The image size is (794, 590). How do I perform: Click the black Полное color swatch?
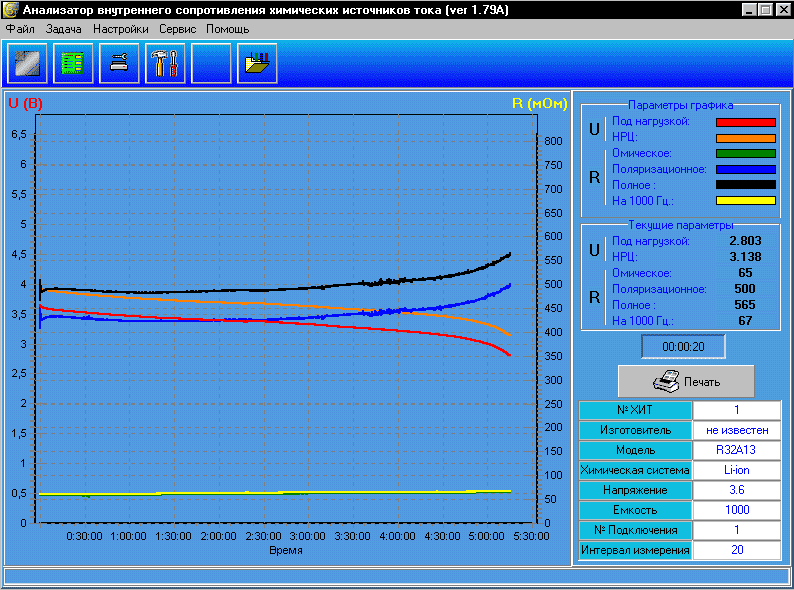click(745, 185)
